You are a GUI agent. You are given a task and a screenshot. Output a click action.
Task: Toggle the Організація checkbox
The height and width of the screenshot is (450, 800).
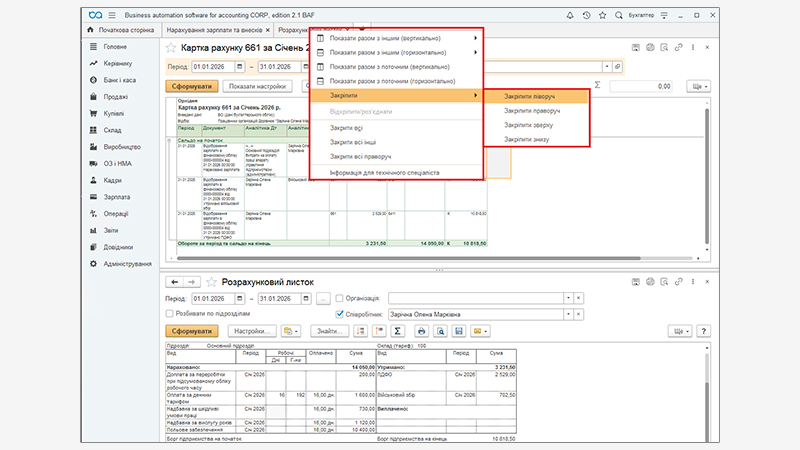pyautogui.click(x=340, y=298)
